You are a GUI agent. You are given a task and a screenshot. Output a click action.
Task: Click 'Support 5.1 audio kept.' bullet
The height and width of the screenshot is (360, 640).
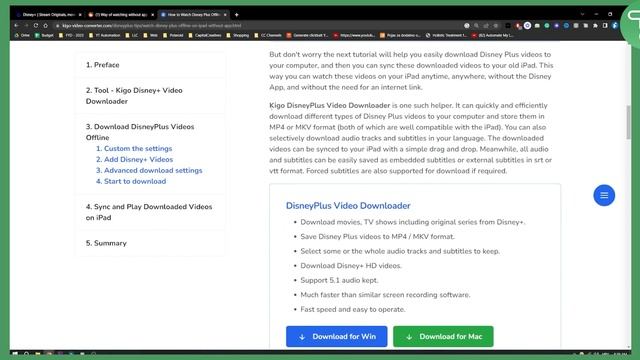click(x=339, y=280)
